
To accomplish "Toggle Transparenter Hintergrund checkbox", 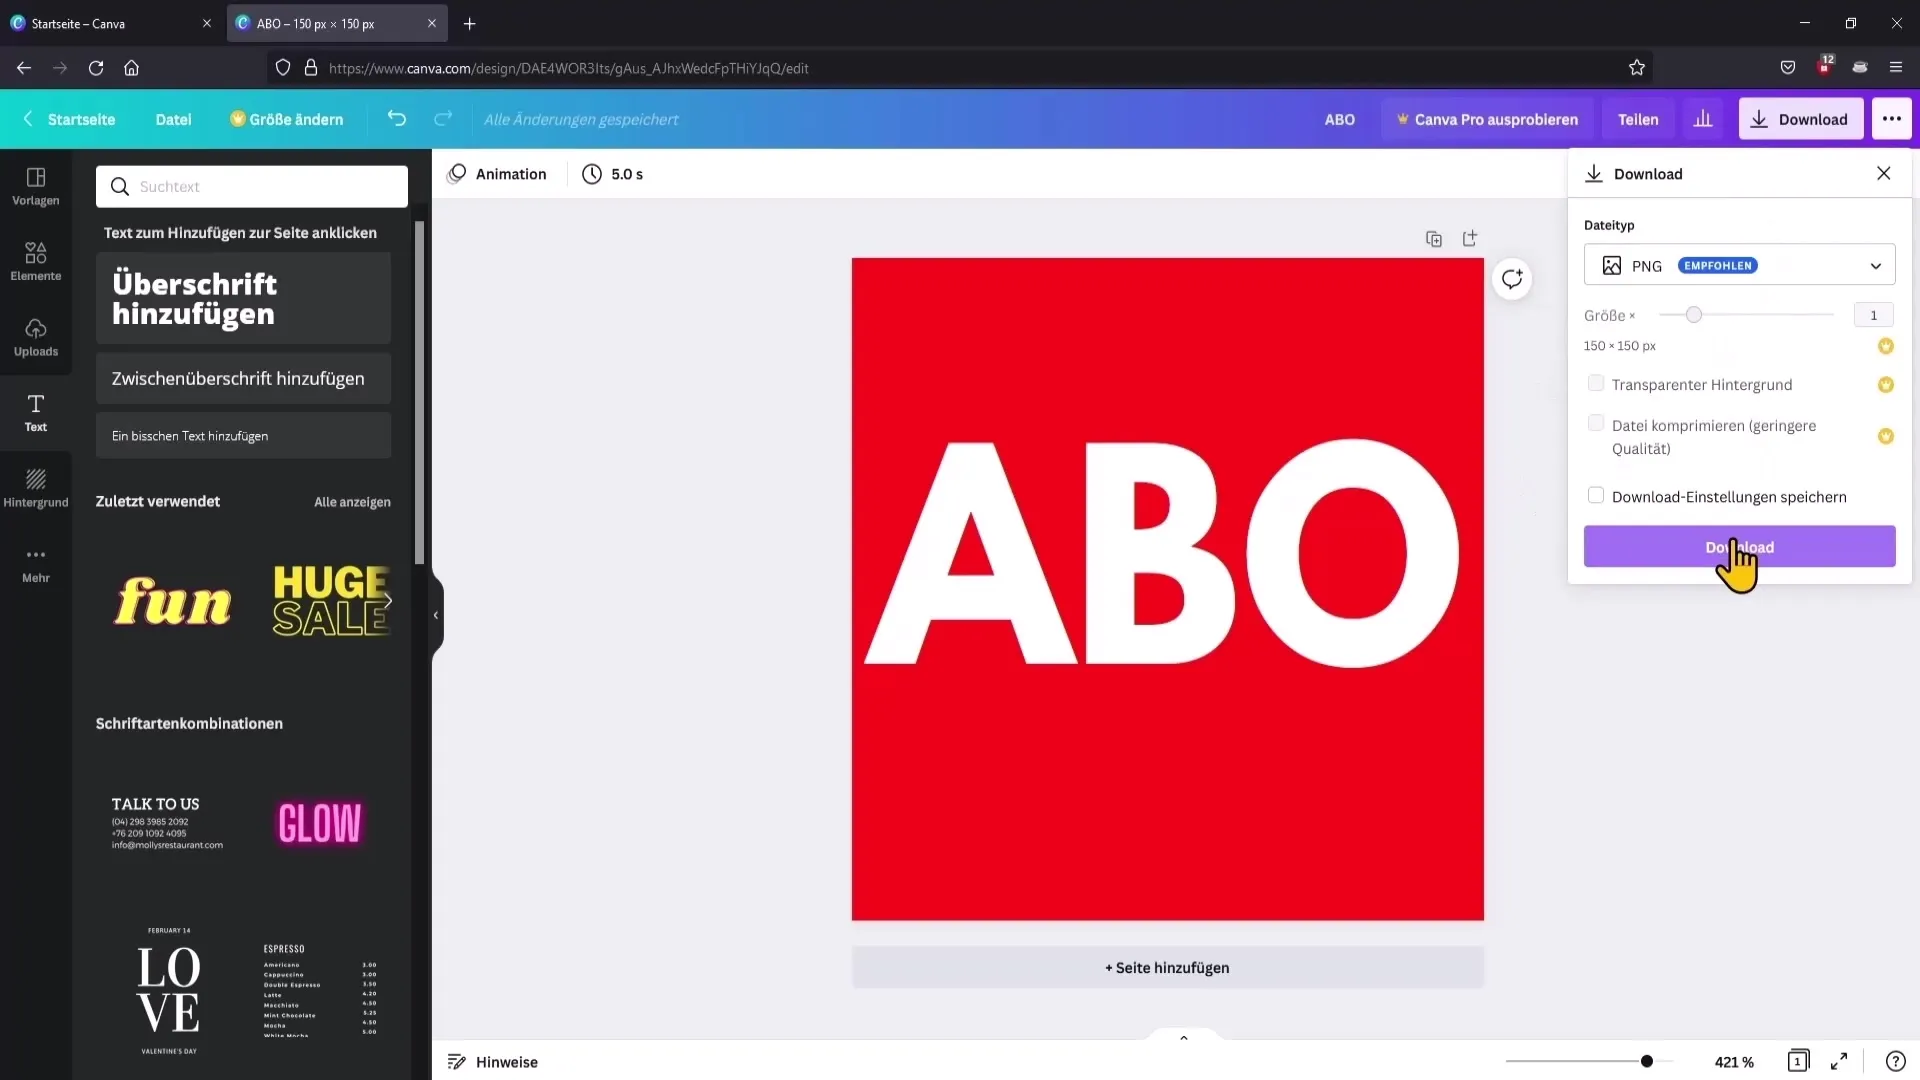I will [1596, 384].
